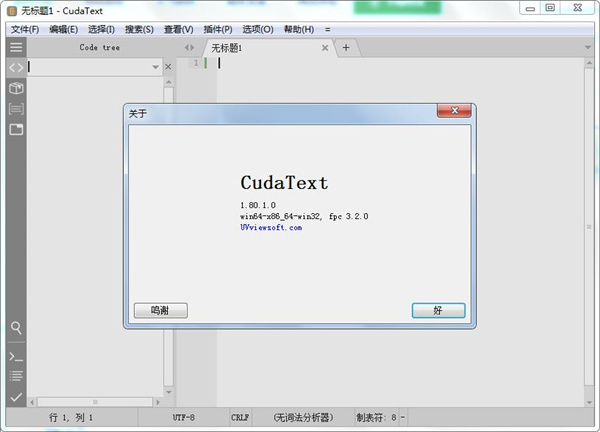Open the 搜索(S) menu
The height and width of the screenshot is (432, 600).
coord(139,29)
